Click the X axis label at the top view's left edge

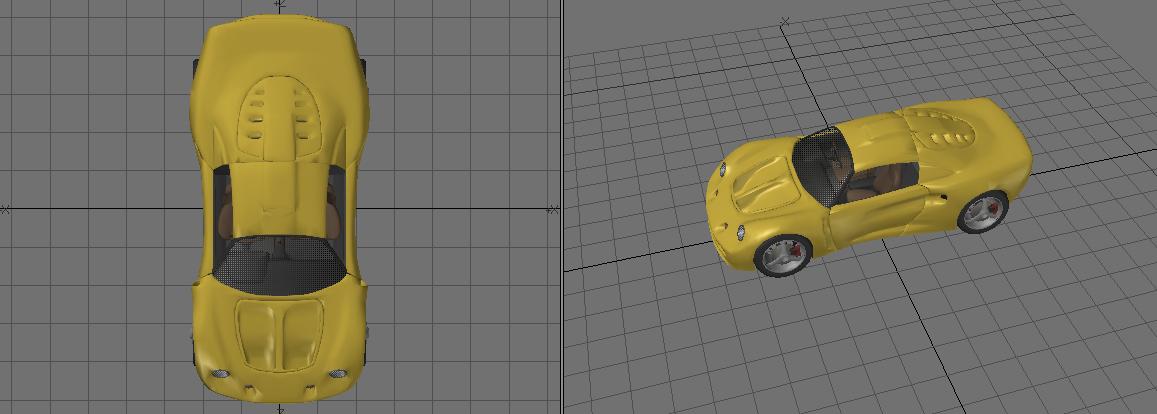6,210
